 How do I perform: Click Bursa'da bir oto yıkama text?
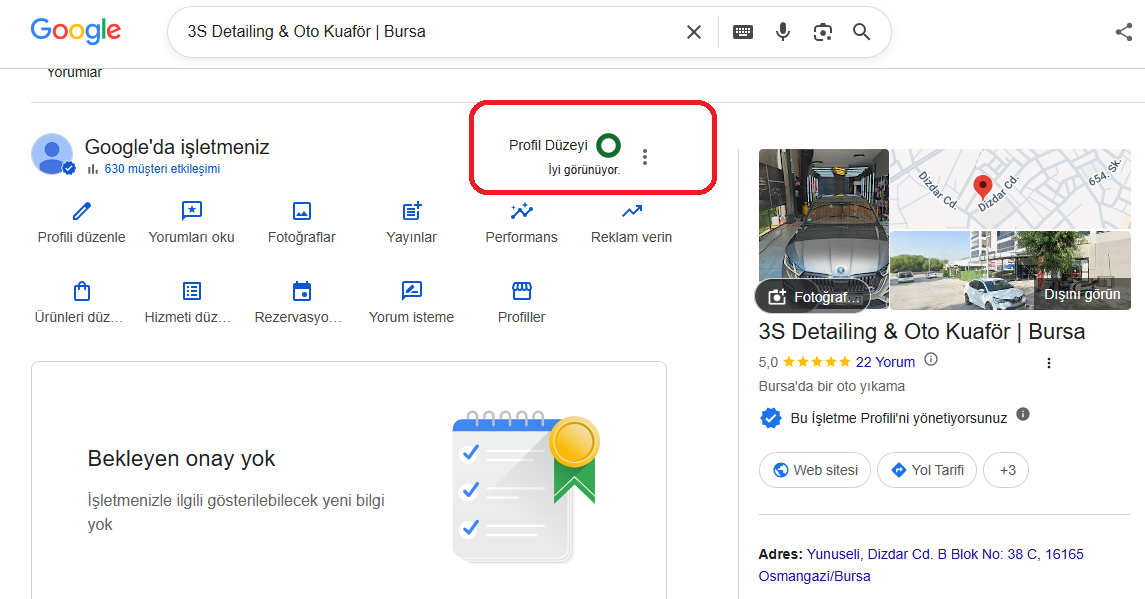[x=832, y=386]
